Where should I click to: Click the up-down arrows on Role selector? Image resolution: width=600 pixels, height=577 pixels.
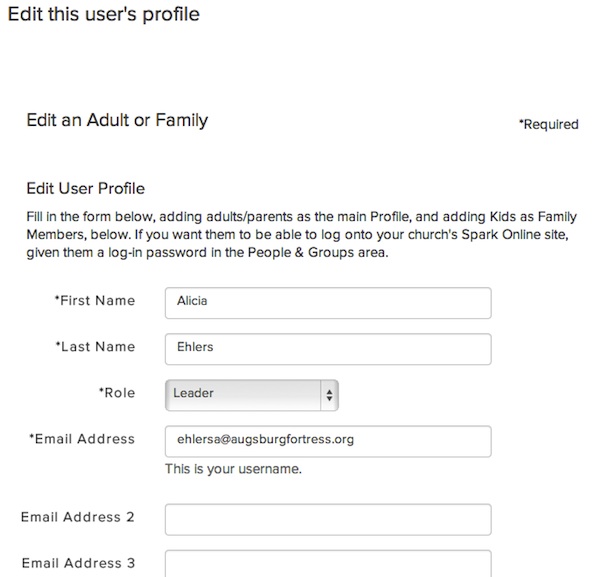pyautogui.click(x=329, y=394)
